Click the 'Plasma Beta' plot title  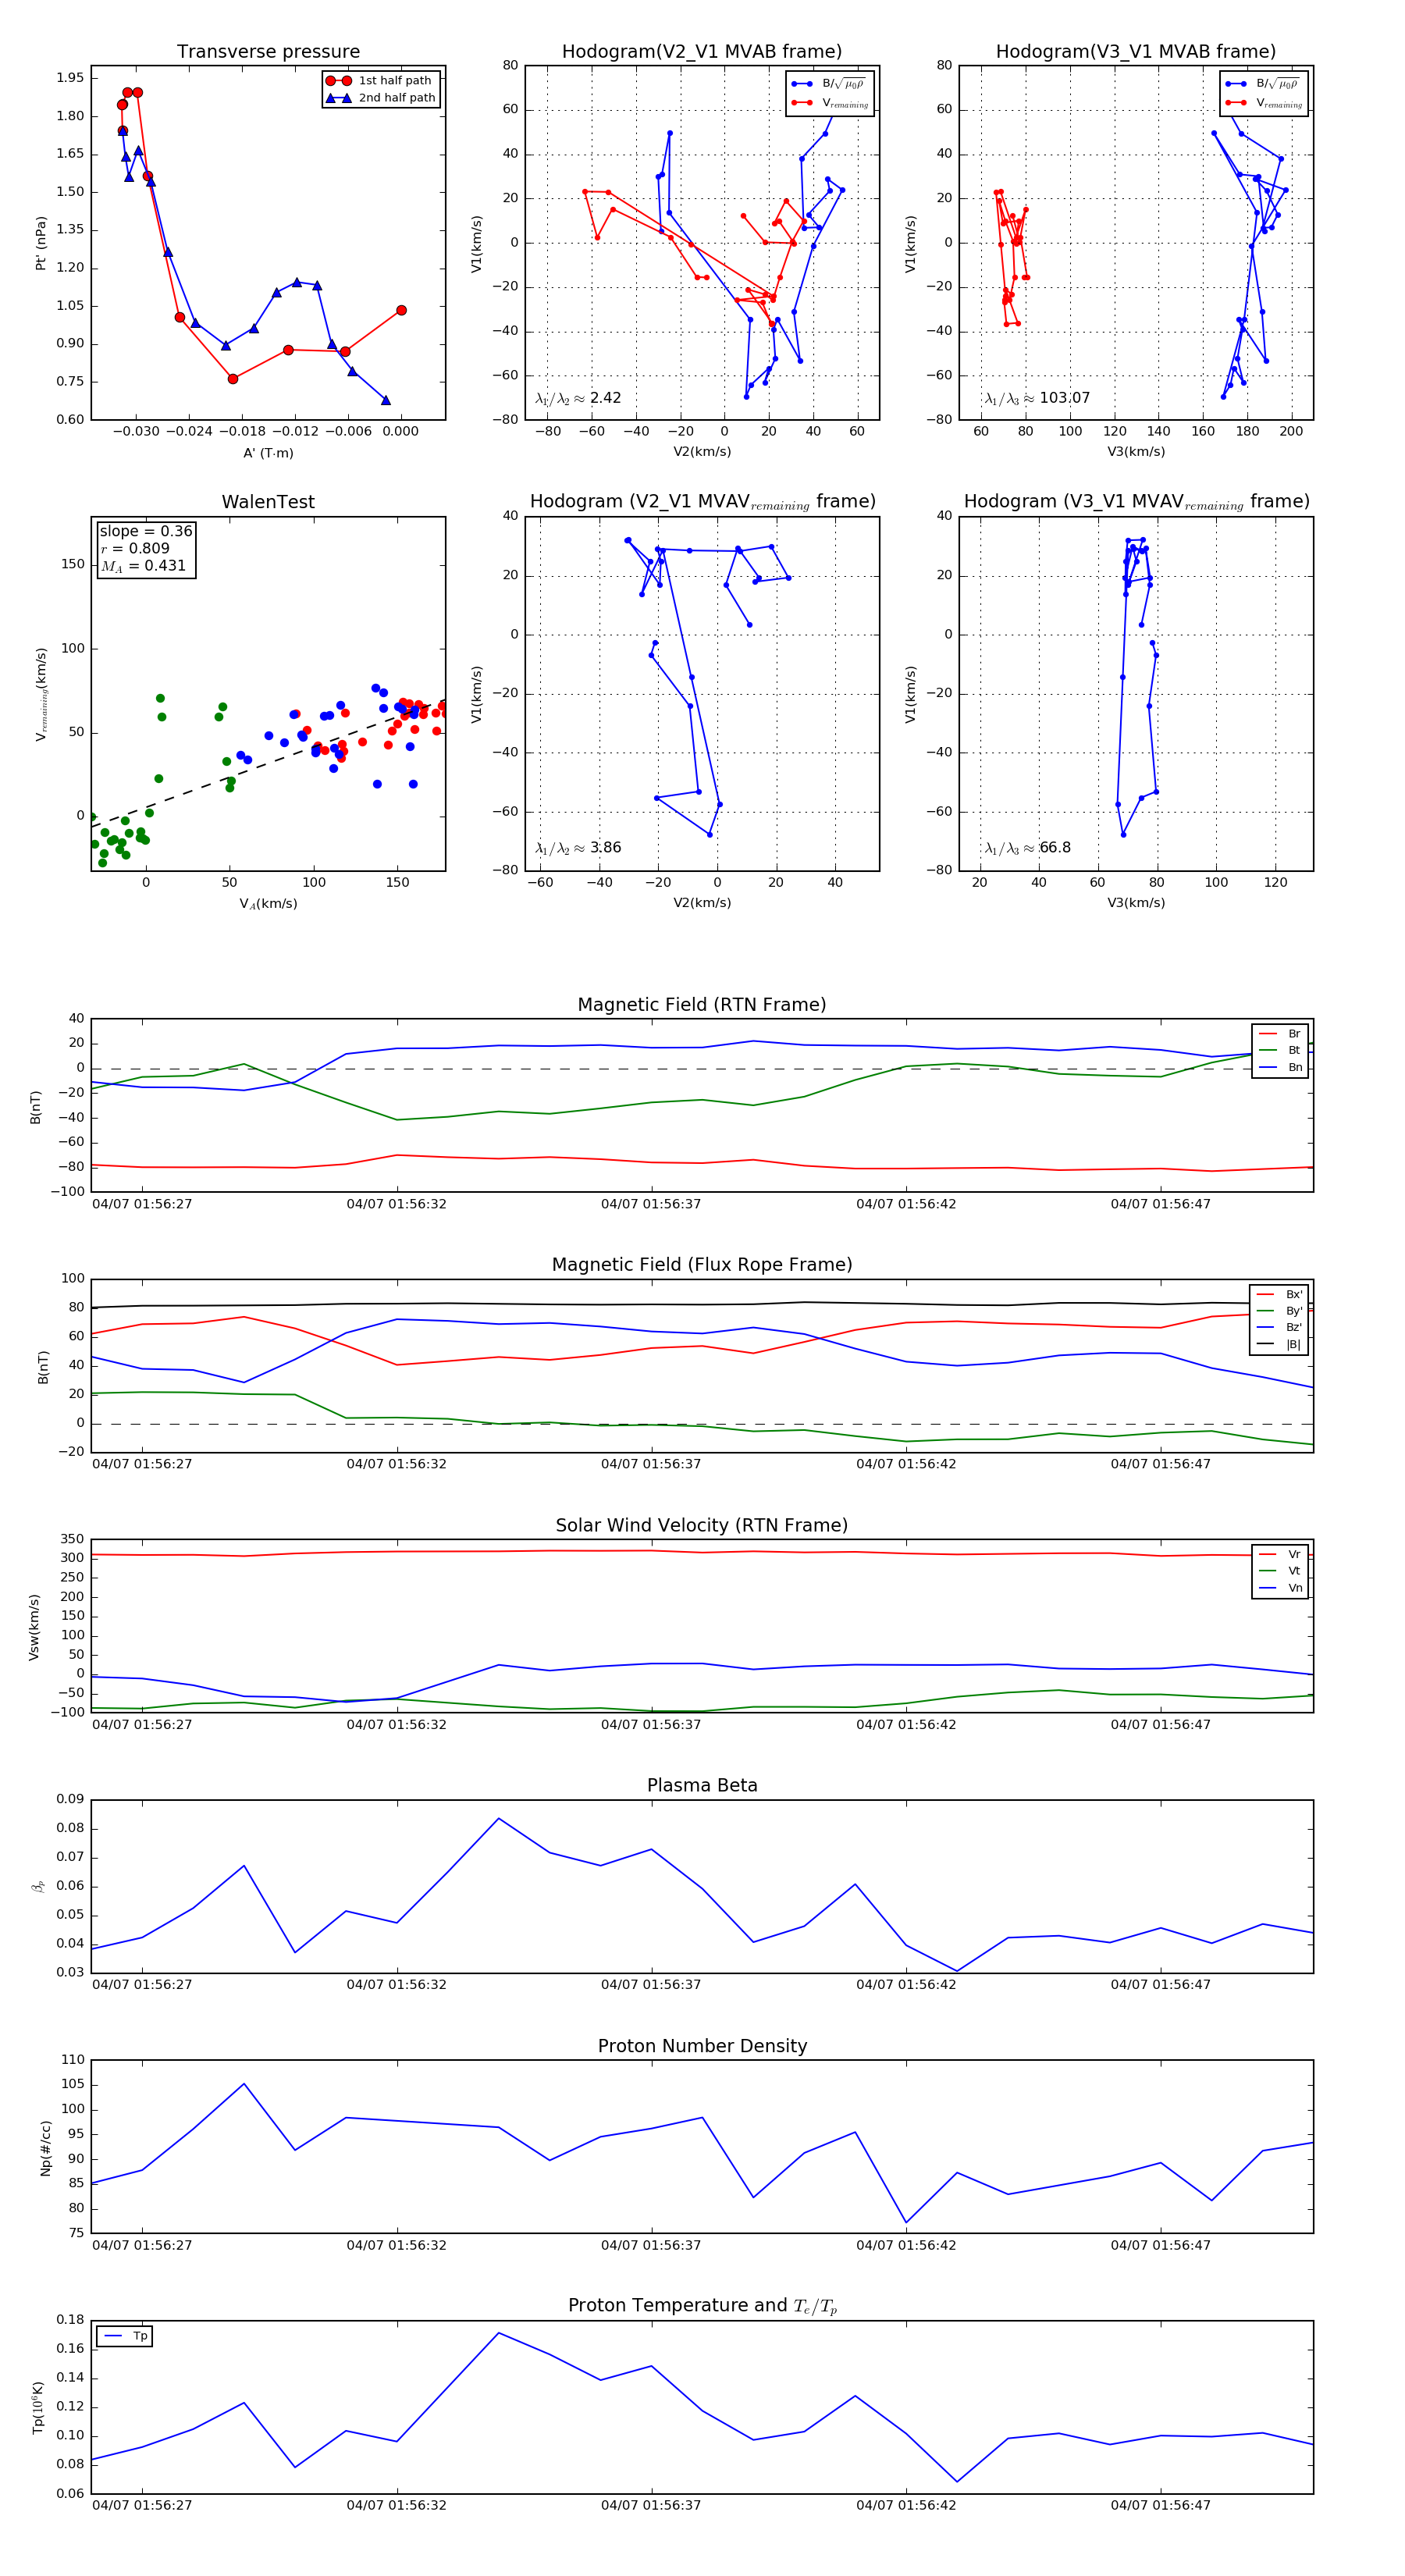coord(702,1786)
